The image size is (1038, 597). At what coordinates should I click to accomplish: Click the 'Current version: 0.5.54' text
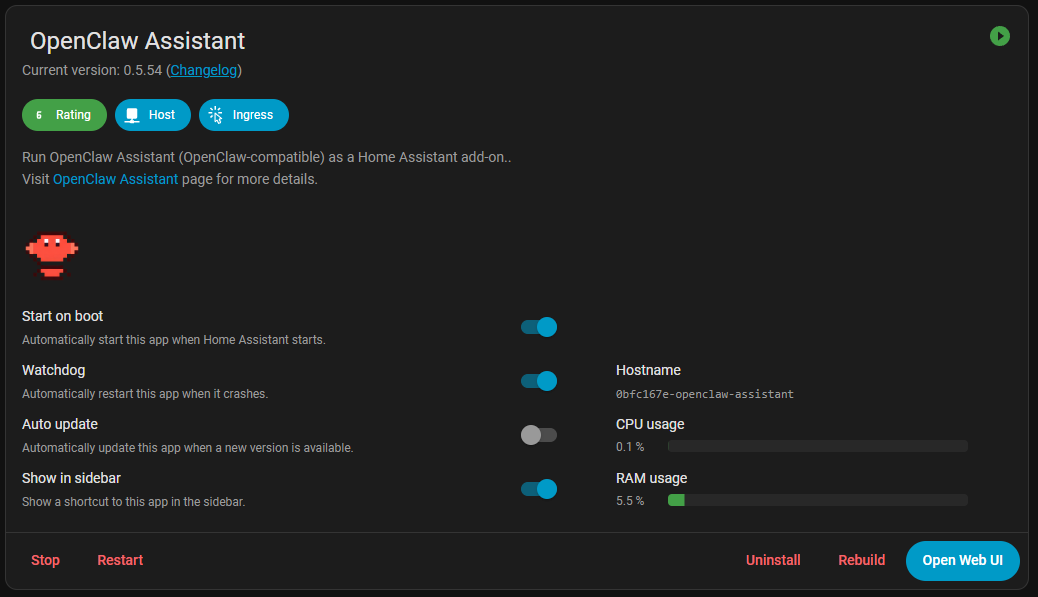(x=92, y=70)
